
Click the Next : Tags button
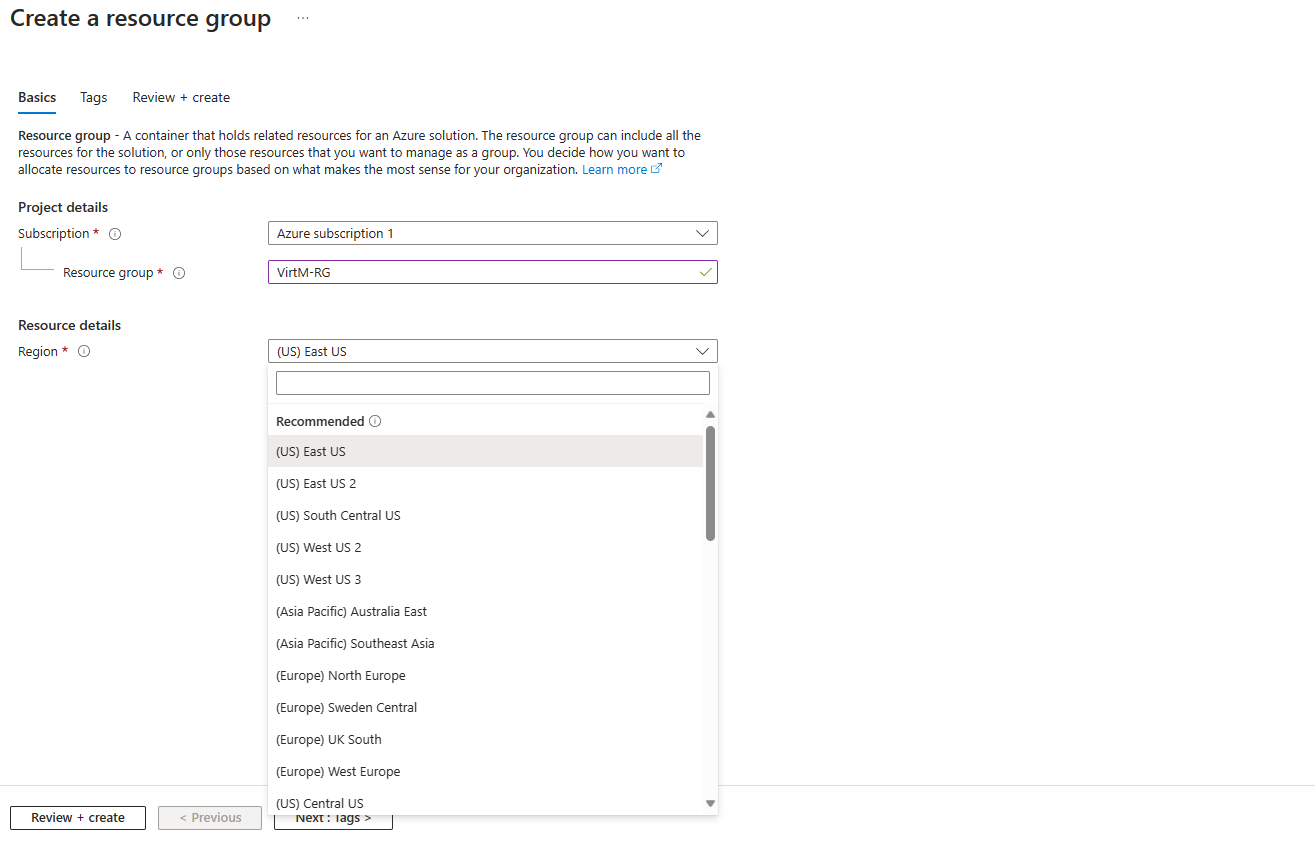click(333, 816)
